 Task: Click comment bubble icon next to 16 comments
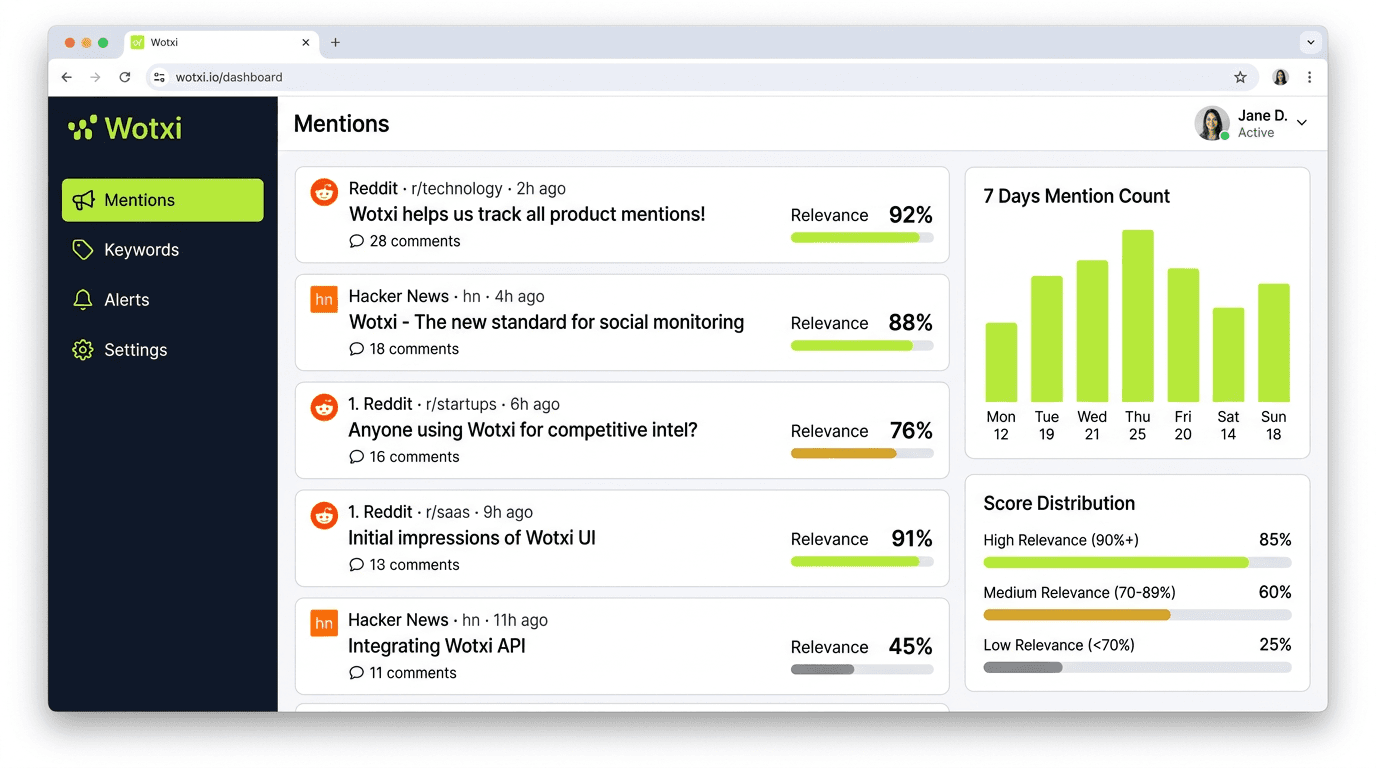pos(356,457)
